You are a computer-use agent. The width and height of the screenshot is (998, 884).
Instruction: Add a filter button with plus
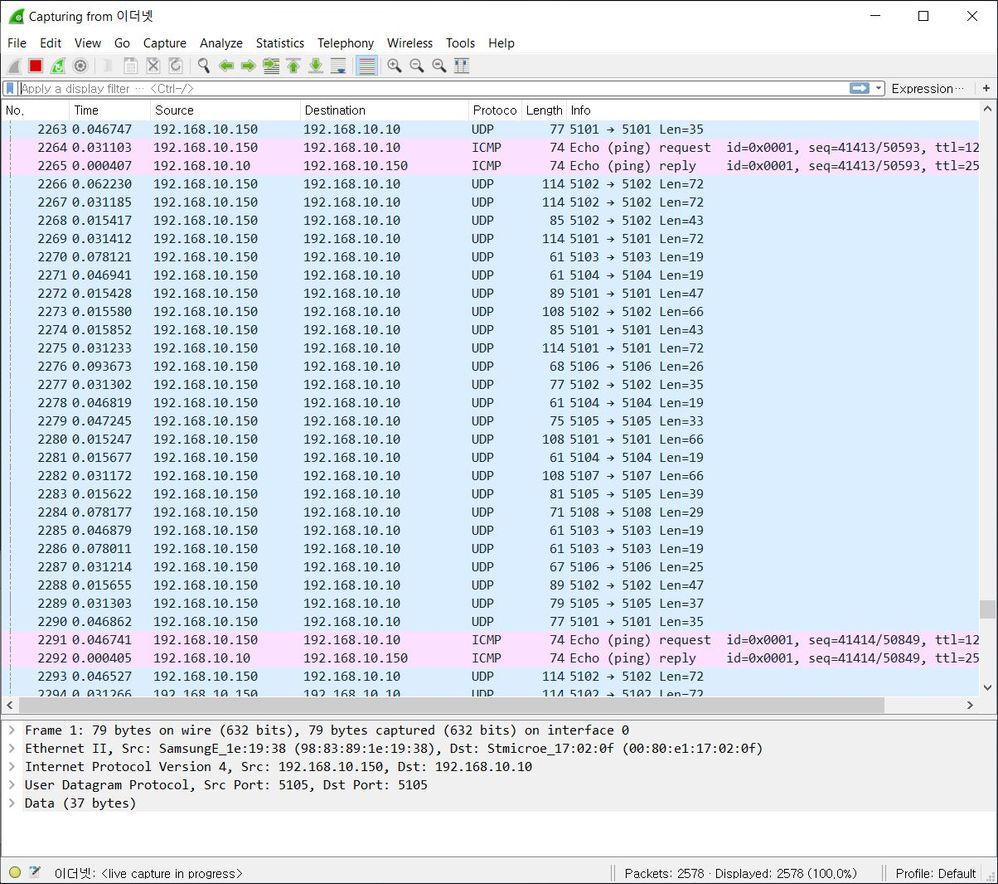coord(986,88)
